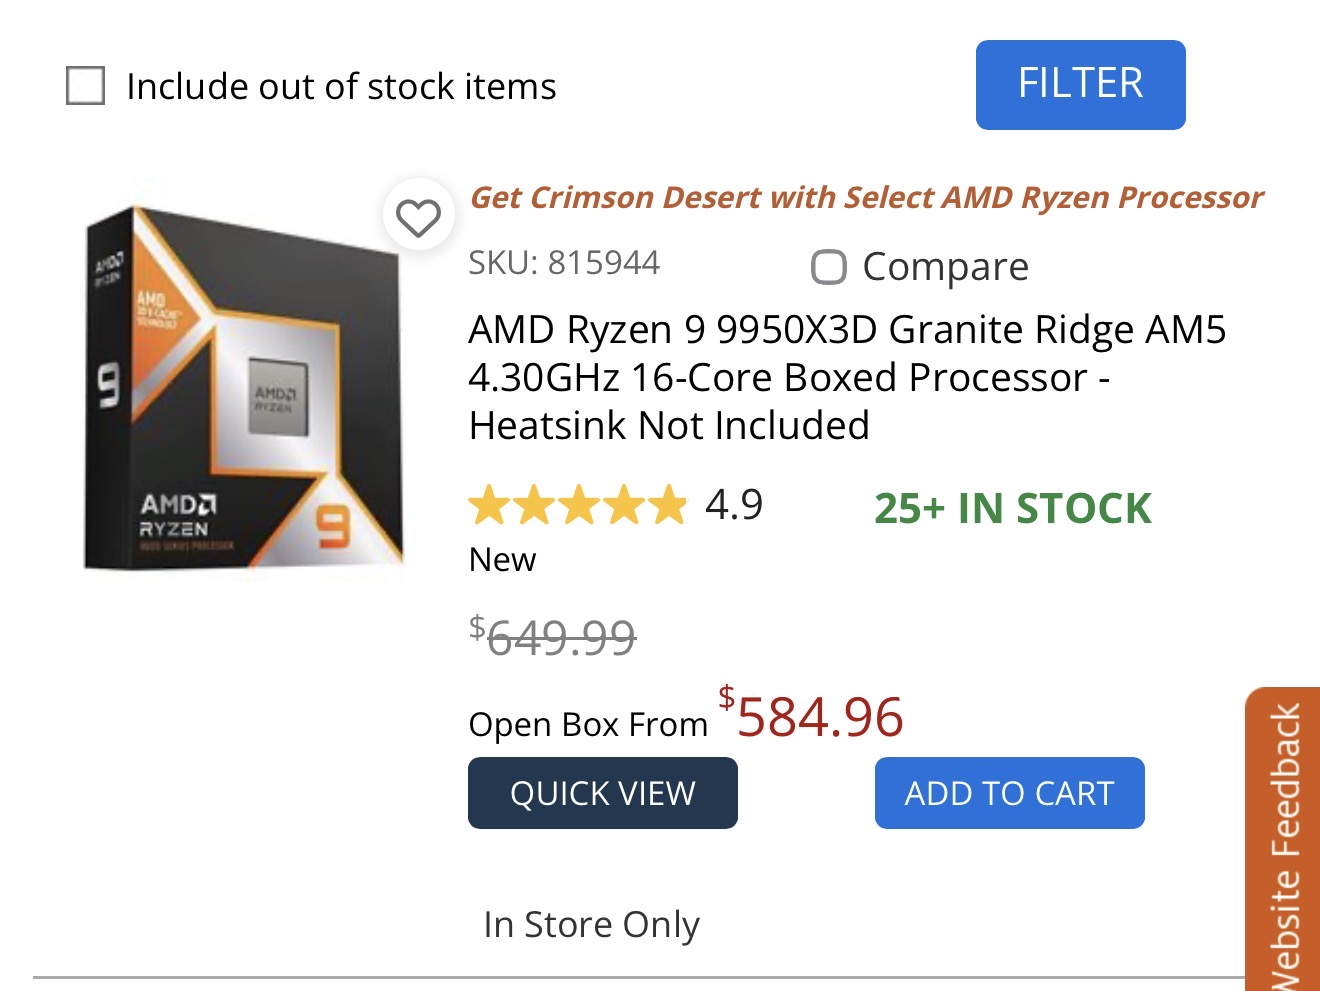Viewport: 1320px width, 991px height.
Task: Open the AMD Ryzen 9 9950X3D product title
Action: tap(846, 377)
